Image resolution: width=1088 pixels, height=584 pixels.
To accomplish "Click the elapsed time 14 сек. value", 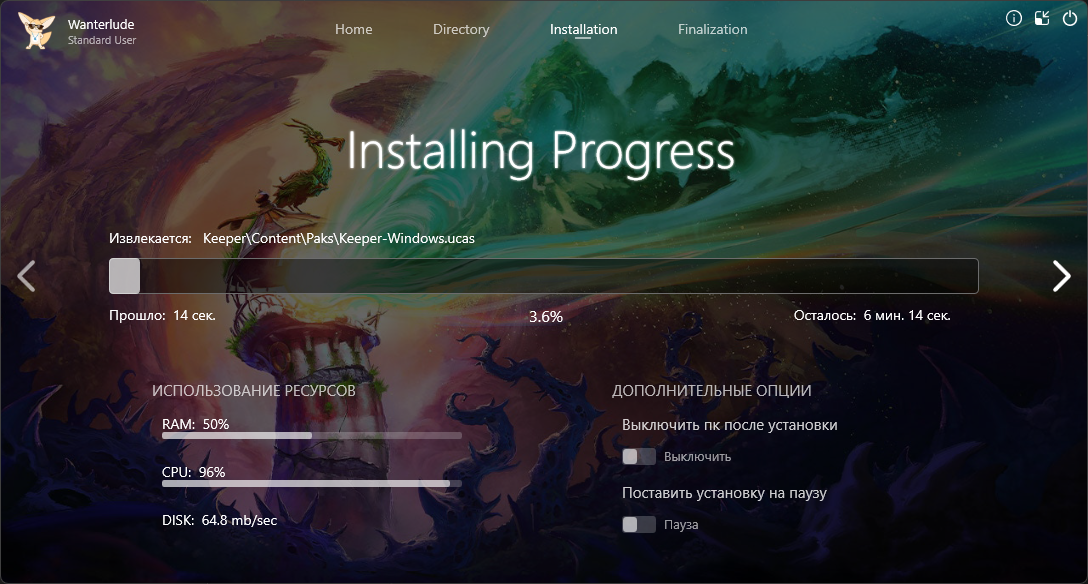I will (x=194, y=316).
